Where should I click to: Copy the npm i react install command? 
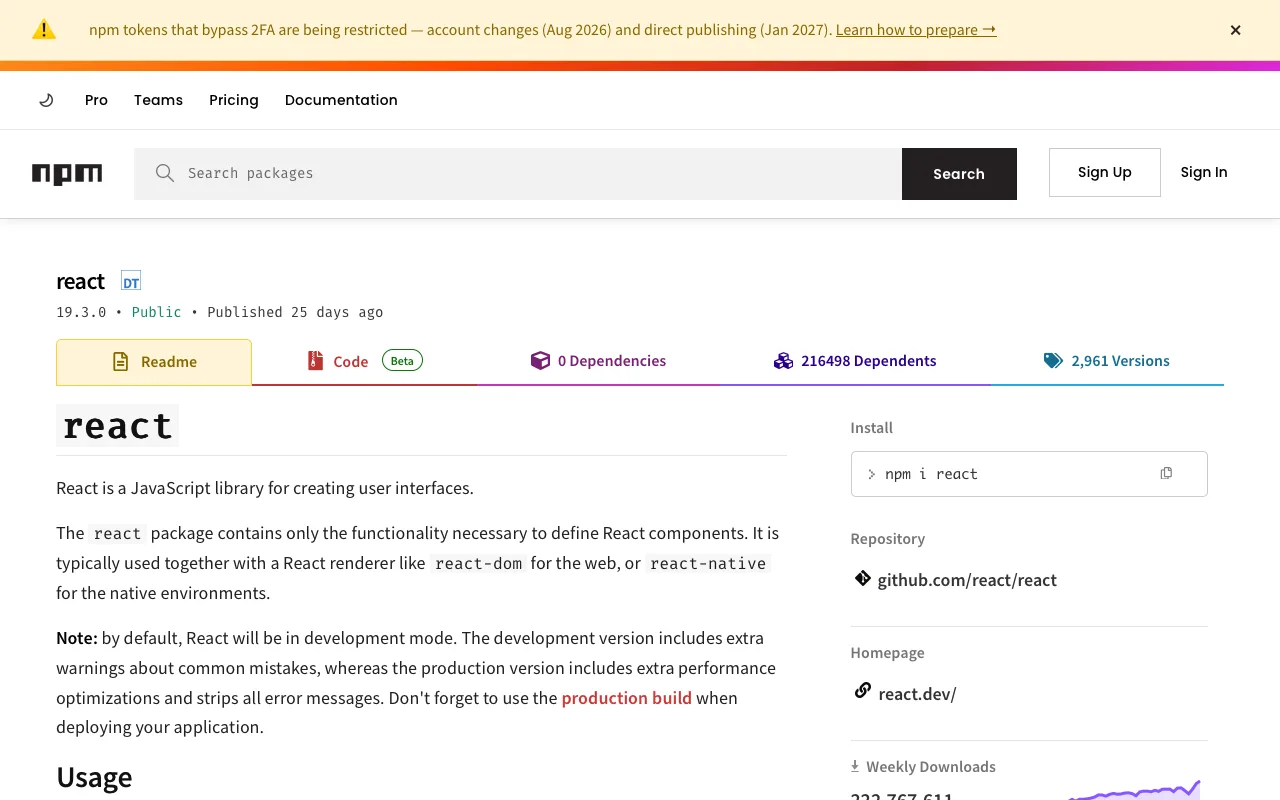tap(1166, 473)
